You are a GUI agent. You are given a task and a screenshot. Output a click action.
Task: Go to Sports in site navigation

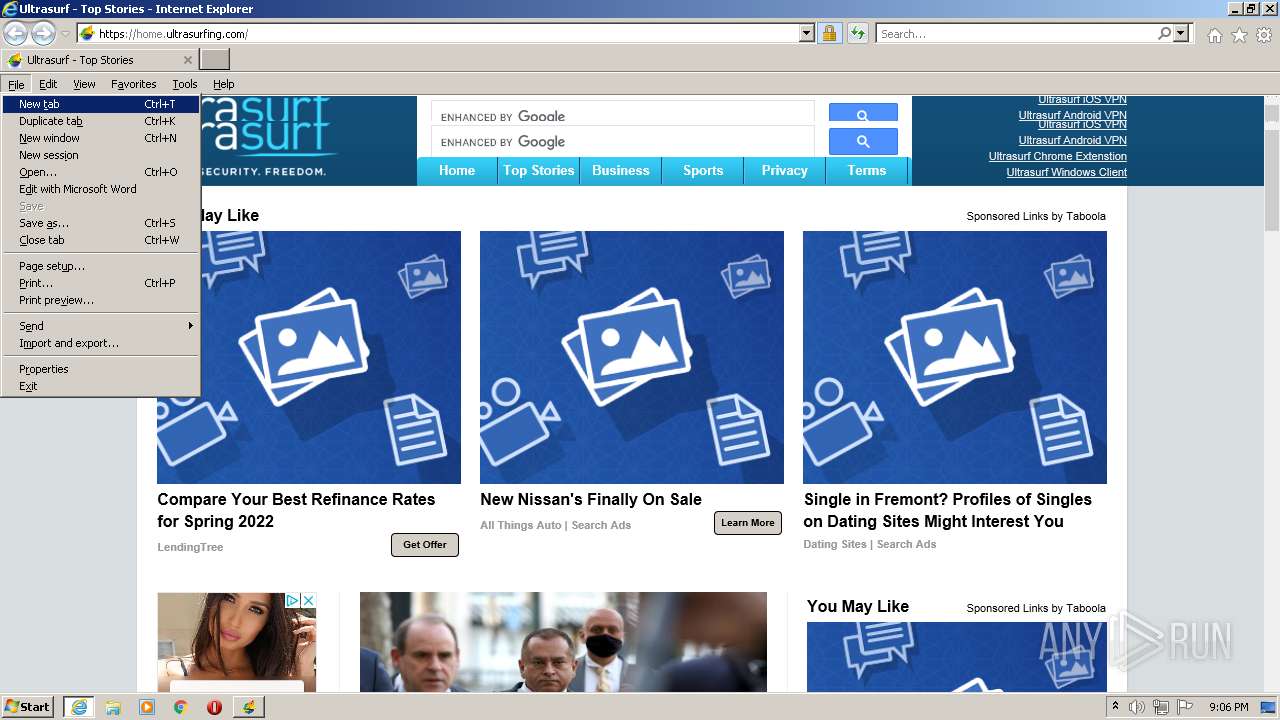pyautogui.click(x=703, y=171)
